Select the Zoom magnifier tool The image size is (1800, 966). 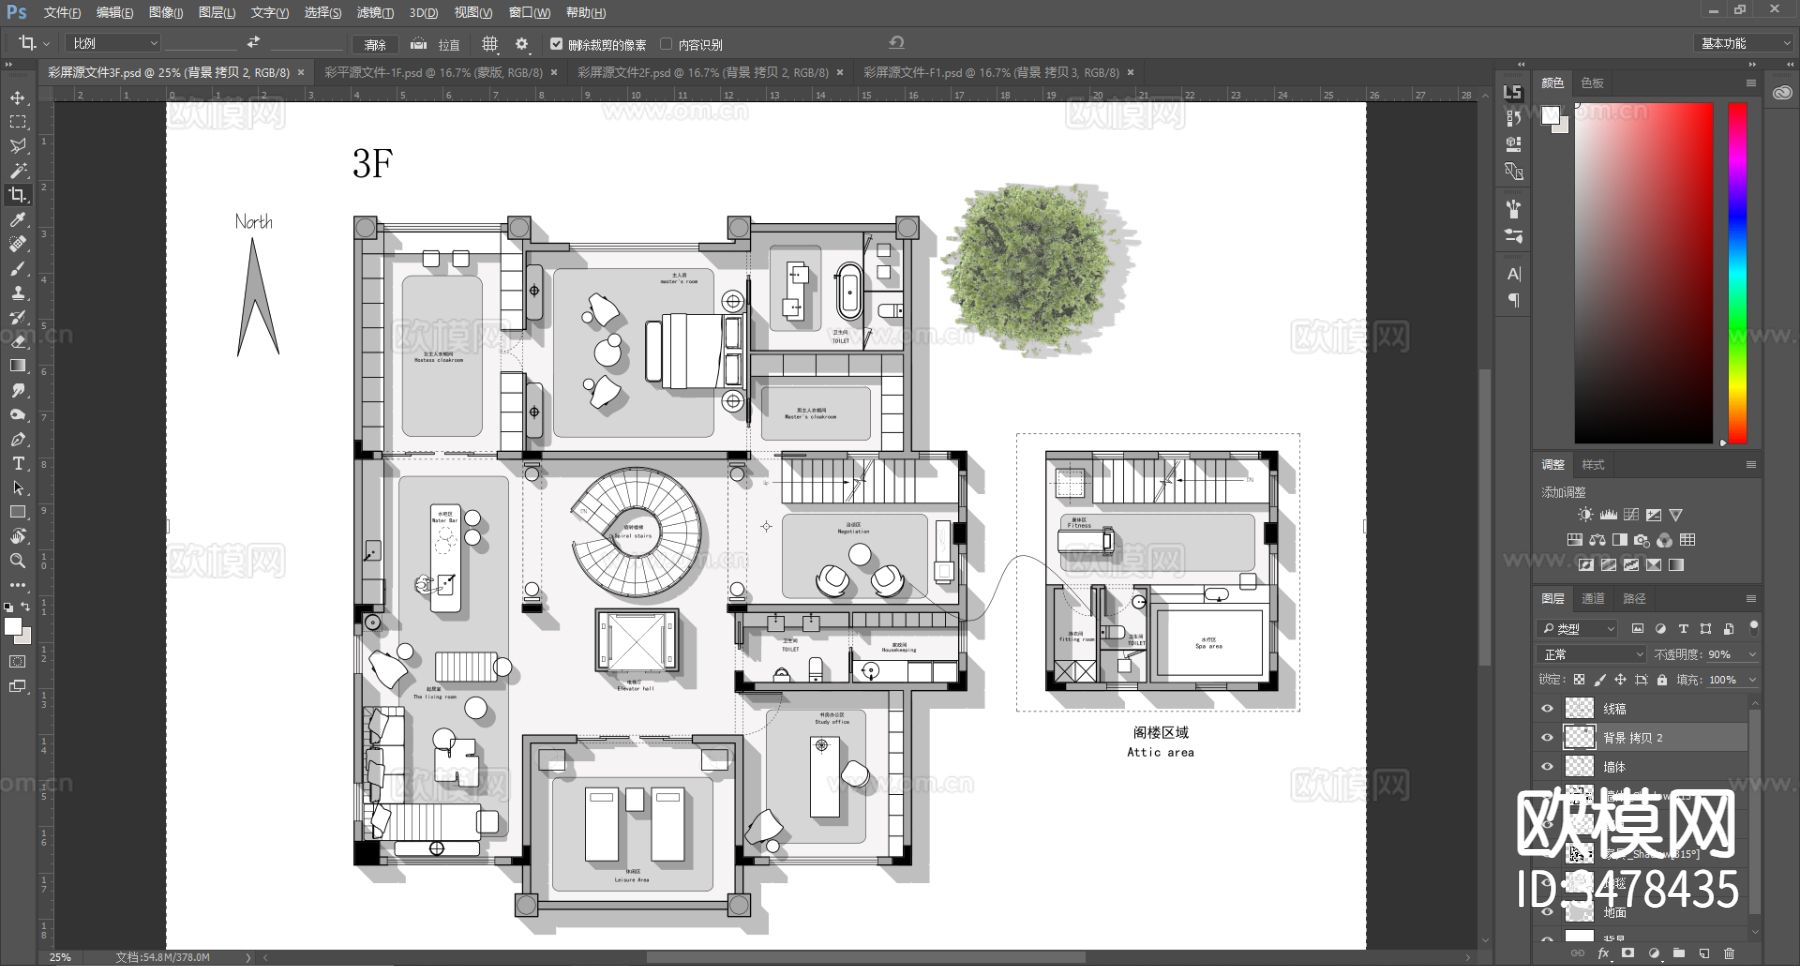18,561
